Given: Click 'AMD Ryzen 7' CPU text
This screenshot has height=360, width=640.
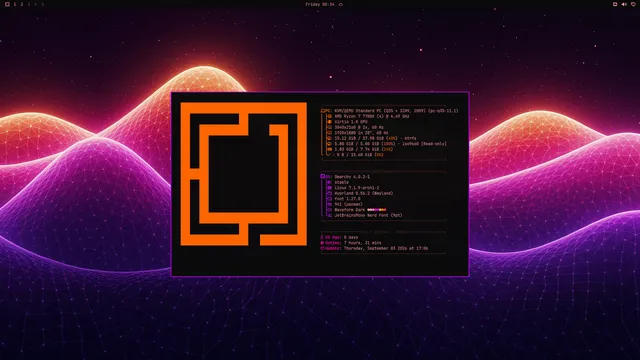Looking at the screenshot, I should pos(371,116).
